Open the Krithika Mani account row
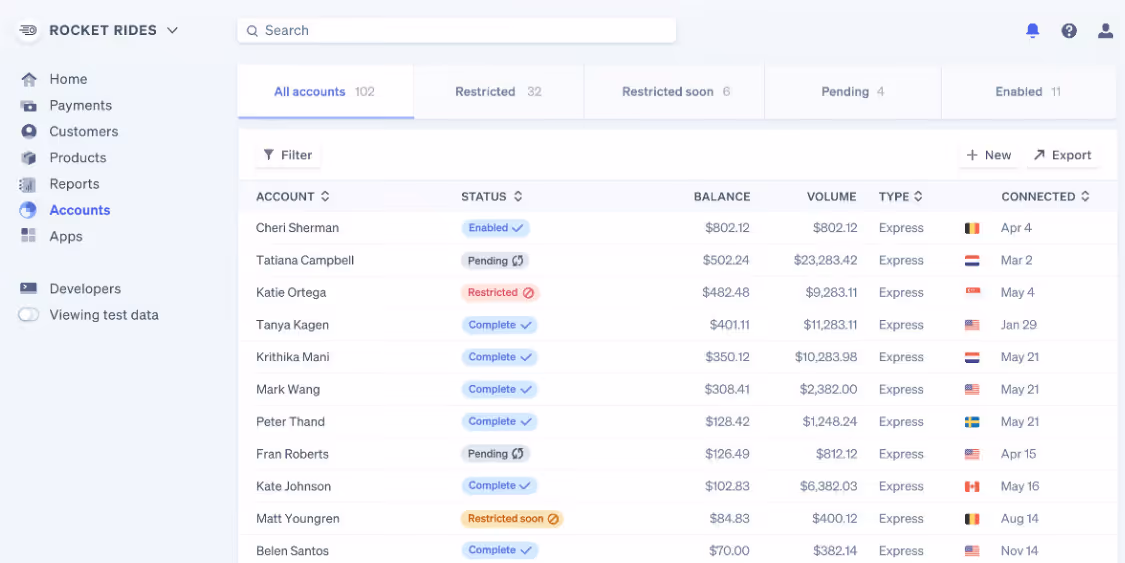This screenshot has height=563, width=1125. click(x=677, y=357)
